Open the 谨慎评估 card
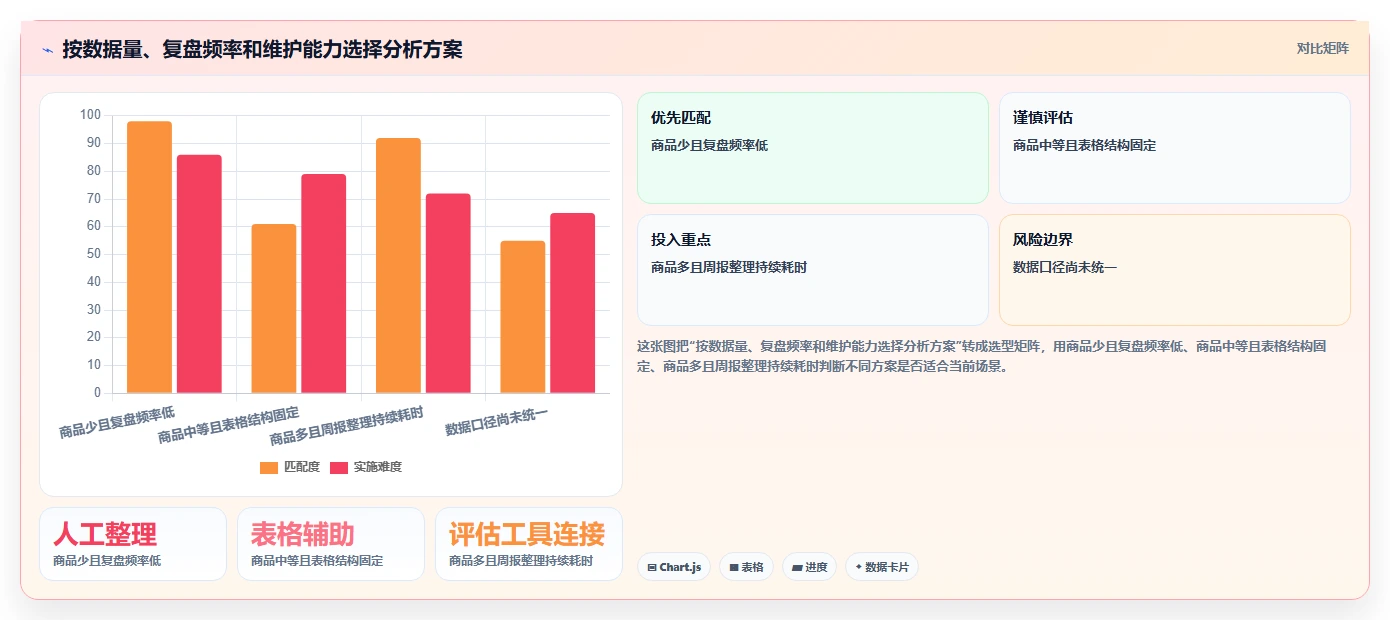Screen dimensions: 1390x620 [1175, 148]
